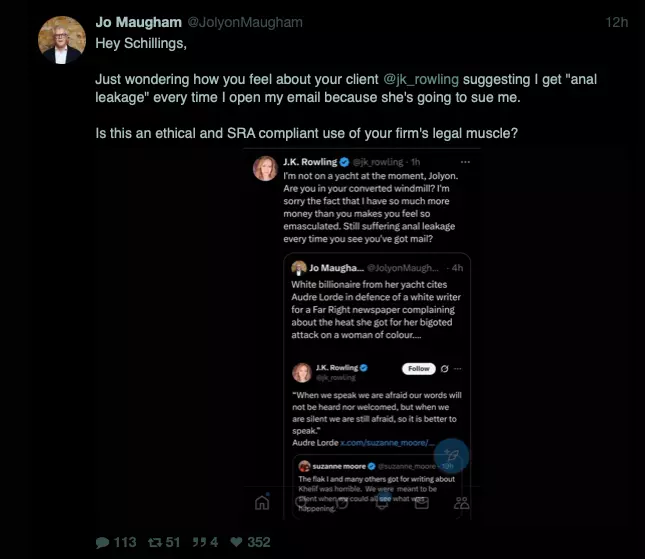Viewport: 645px width, 559px height.
Task: Click the quote marks icon
Action: click(200, 542)
